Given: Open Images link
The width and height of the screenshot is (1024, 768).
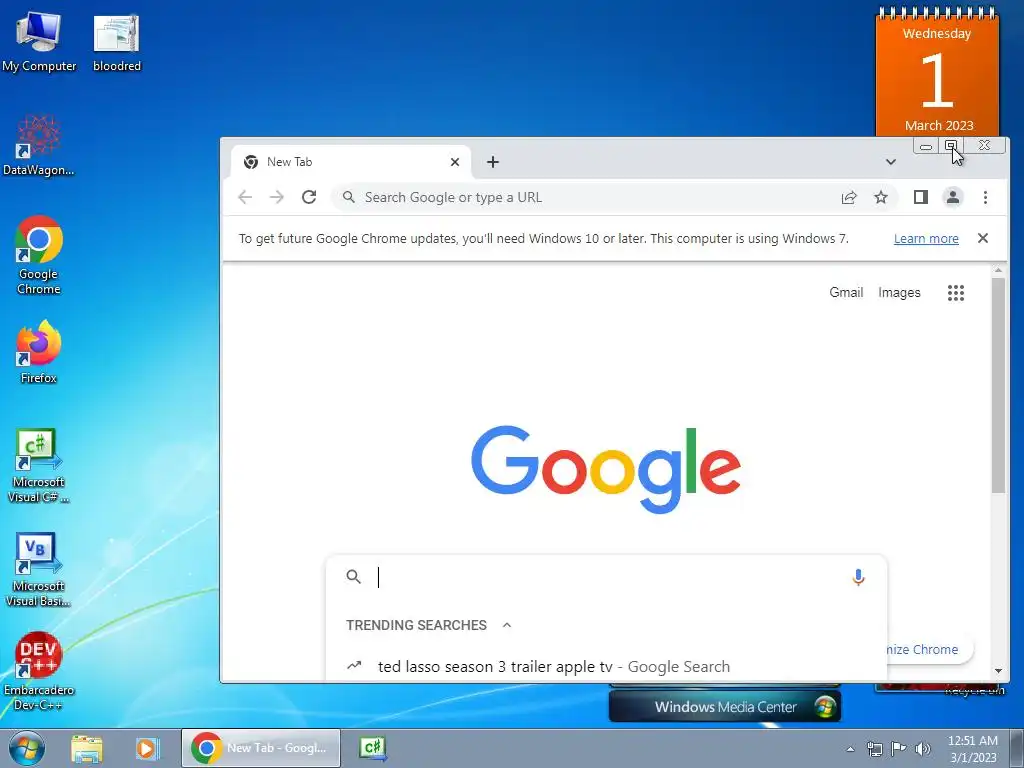Looking at the screenshot, I should click(x=899, y=293).
